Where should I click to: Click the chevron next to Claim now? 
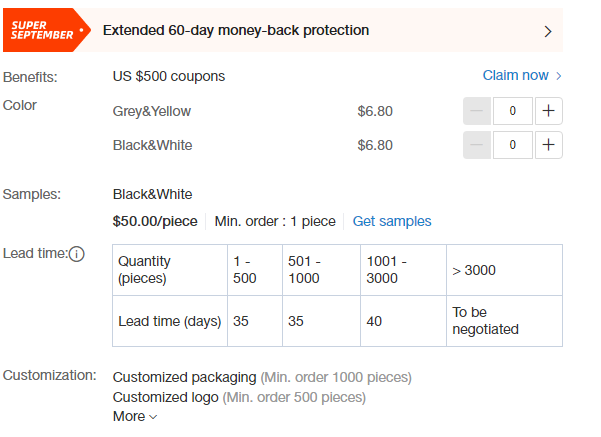[558, 76]
